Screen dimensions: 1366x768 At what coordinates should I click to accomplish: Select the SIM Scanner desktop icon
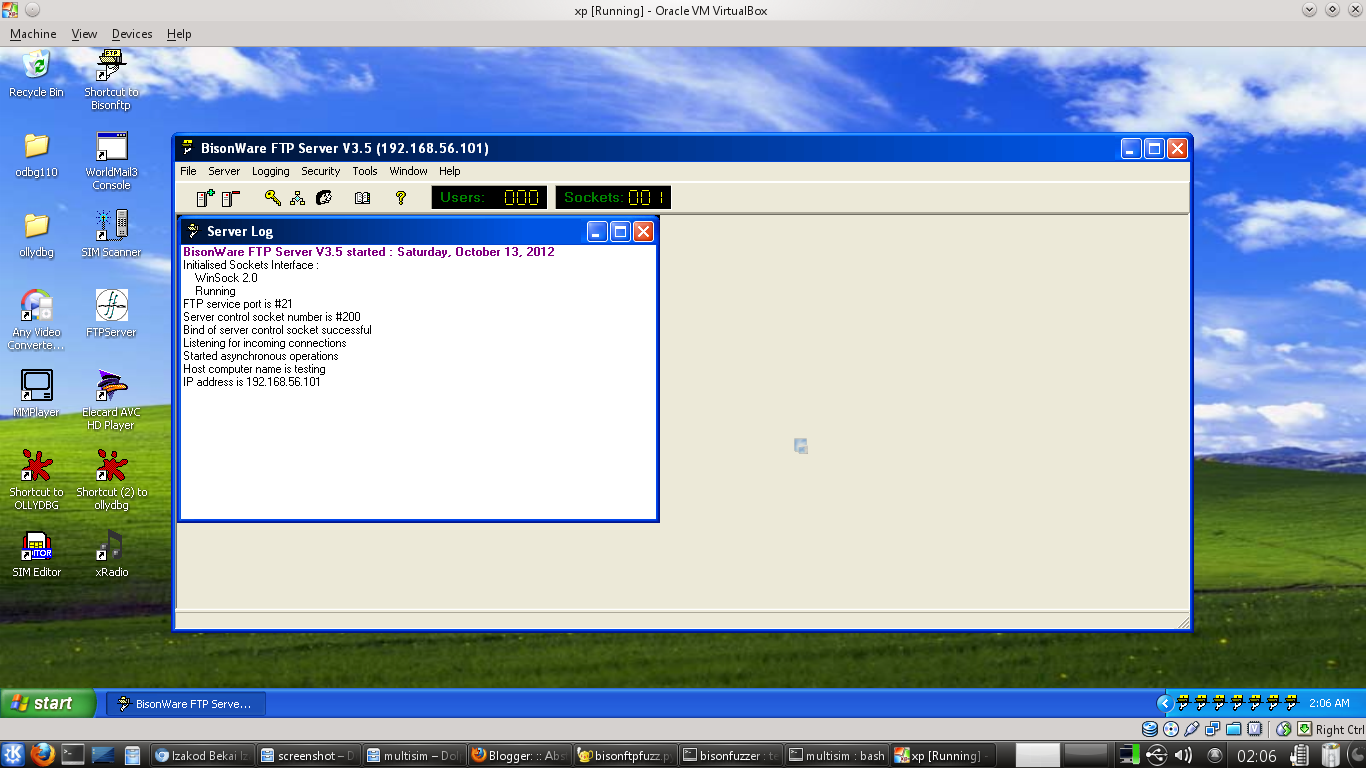pos(111,235)
